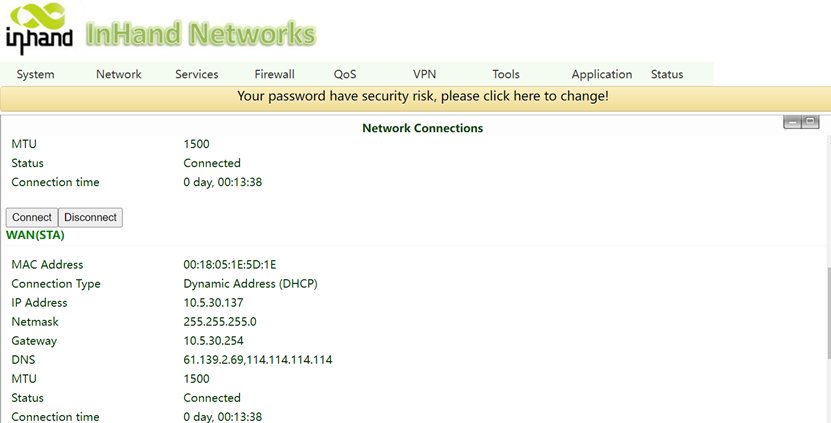Open the Application menu
The width and height of the screenshot is (831, 423).
602,74
